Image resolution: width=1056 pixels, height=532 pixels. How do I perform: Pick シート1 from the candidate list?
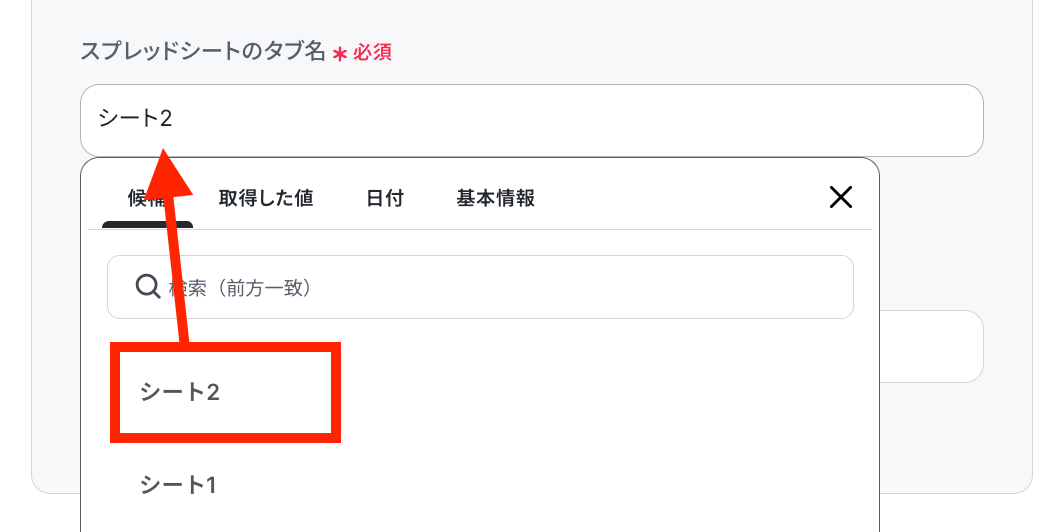(x=178, y=485)
